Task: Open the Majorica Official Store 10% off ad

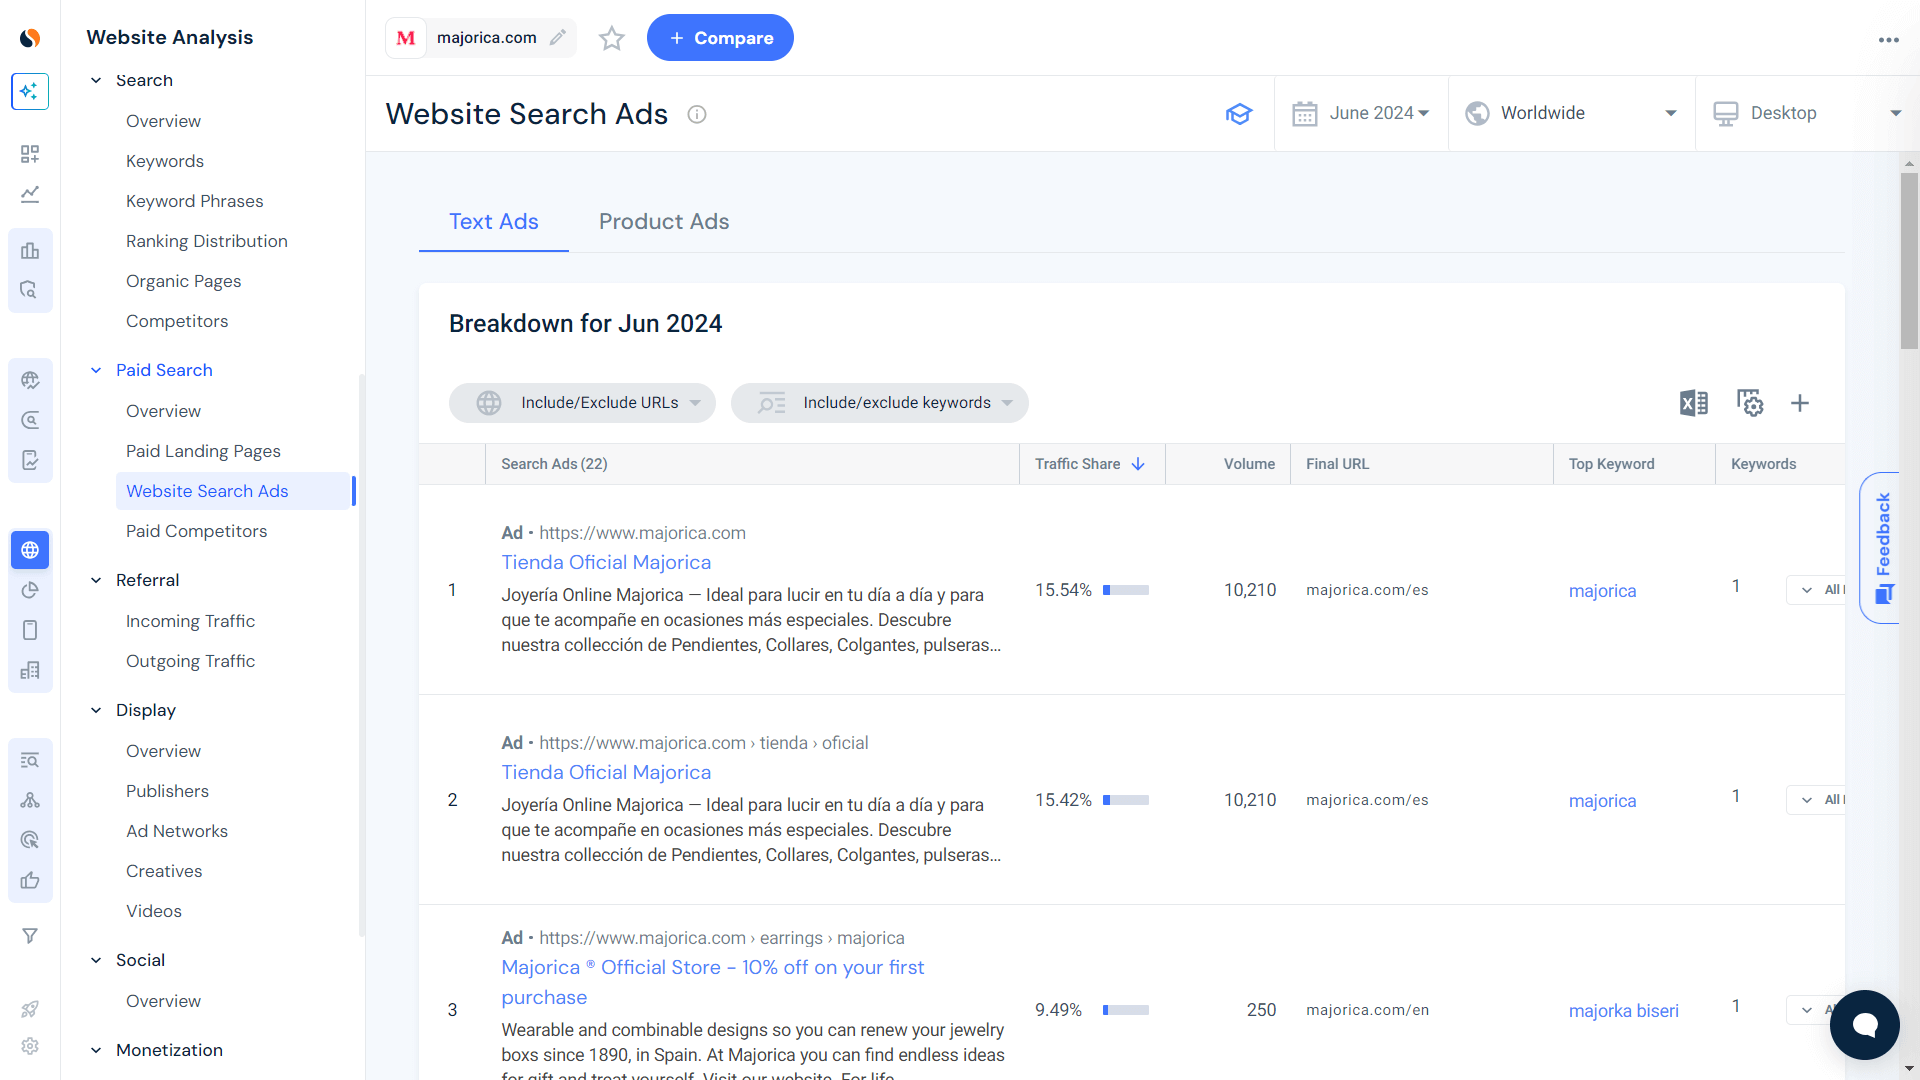Action: pos(713,982)
